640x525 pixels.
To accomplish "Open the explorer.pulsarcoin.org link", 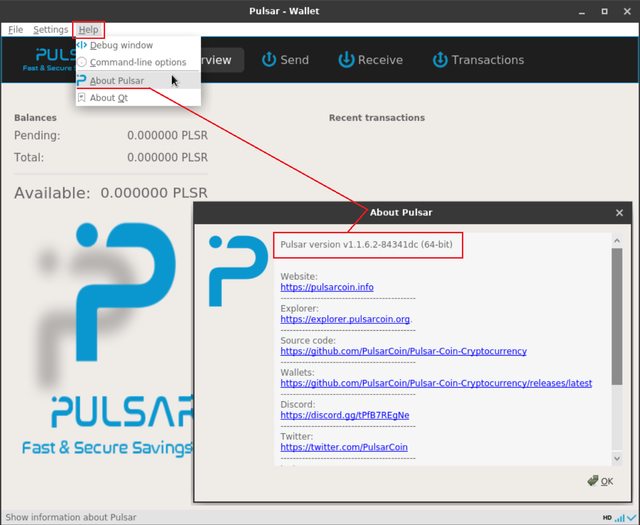I will (x=345, y=319).
